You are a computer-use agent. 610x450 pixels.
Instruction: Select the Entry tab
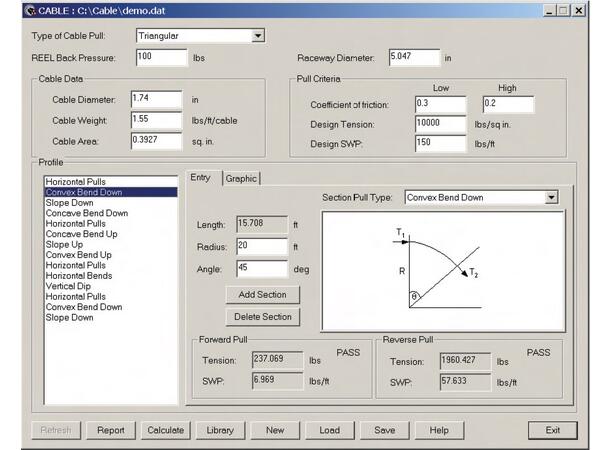coord(200,178)
